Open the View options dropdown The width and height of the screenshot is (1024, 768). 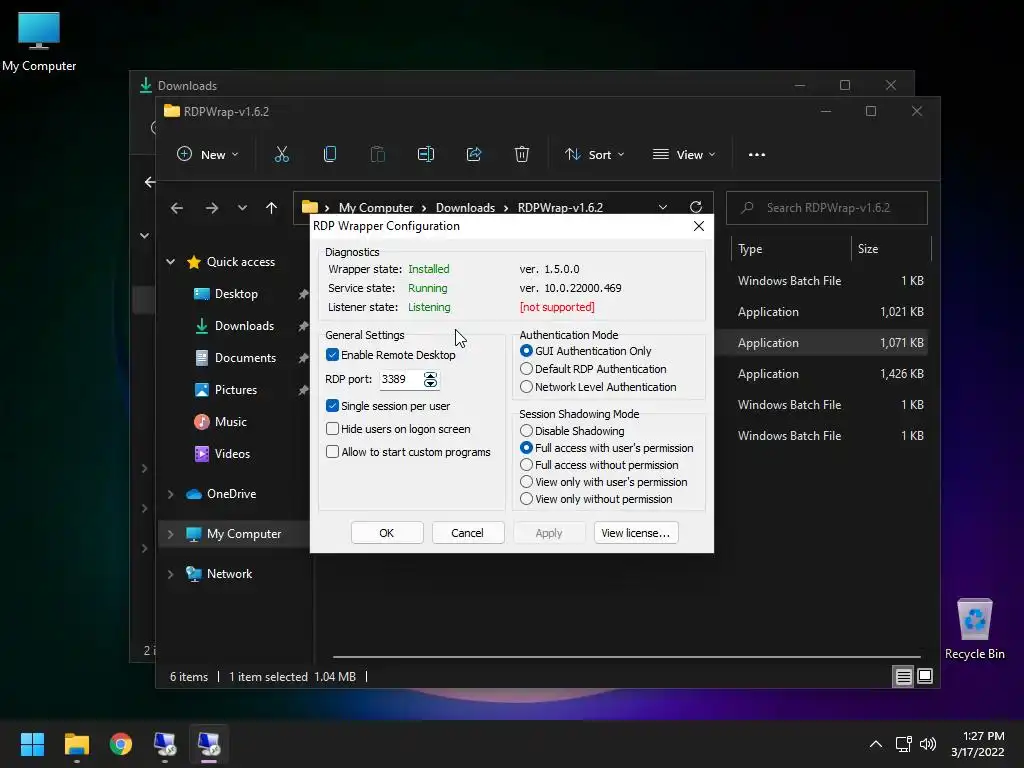coord(684,155)
